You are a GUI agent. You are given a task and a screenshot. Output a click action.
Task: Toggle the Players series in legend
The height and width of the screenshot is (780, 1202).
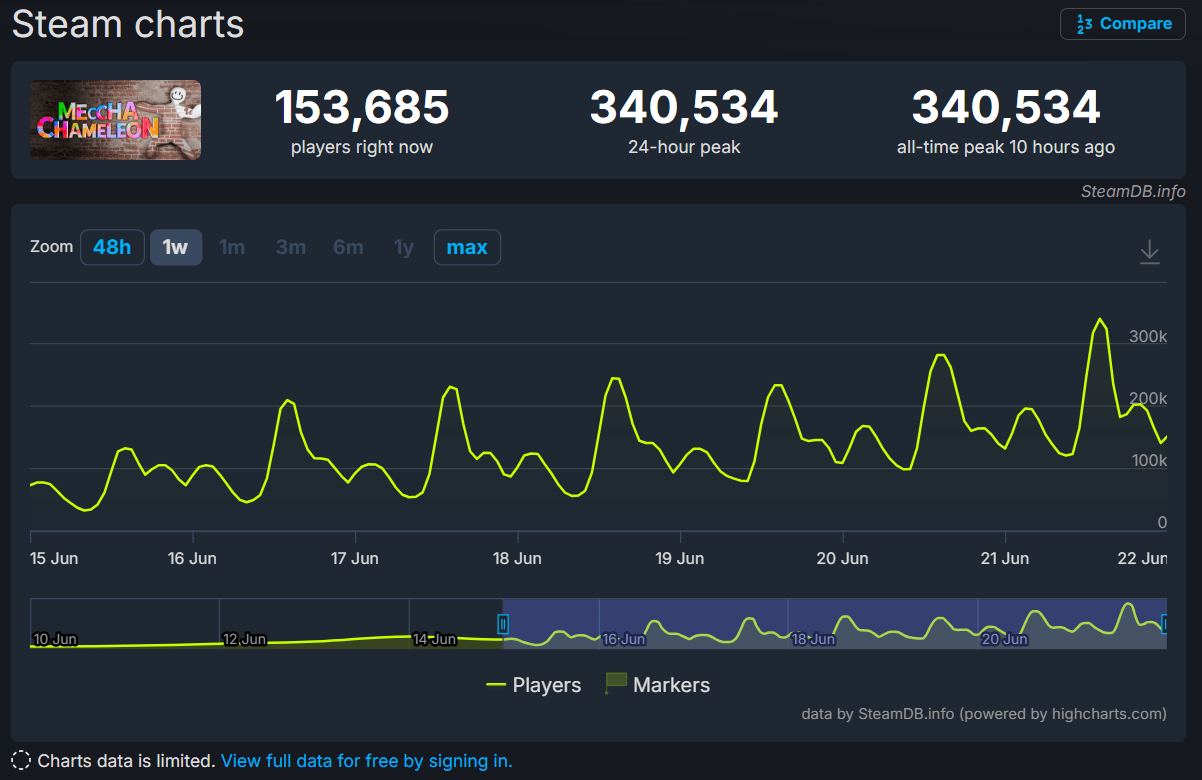pyautogui.click(x=533, y=685)
